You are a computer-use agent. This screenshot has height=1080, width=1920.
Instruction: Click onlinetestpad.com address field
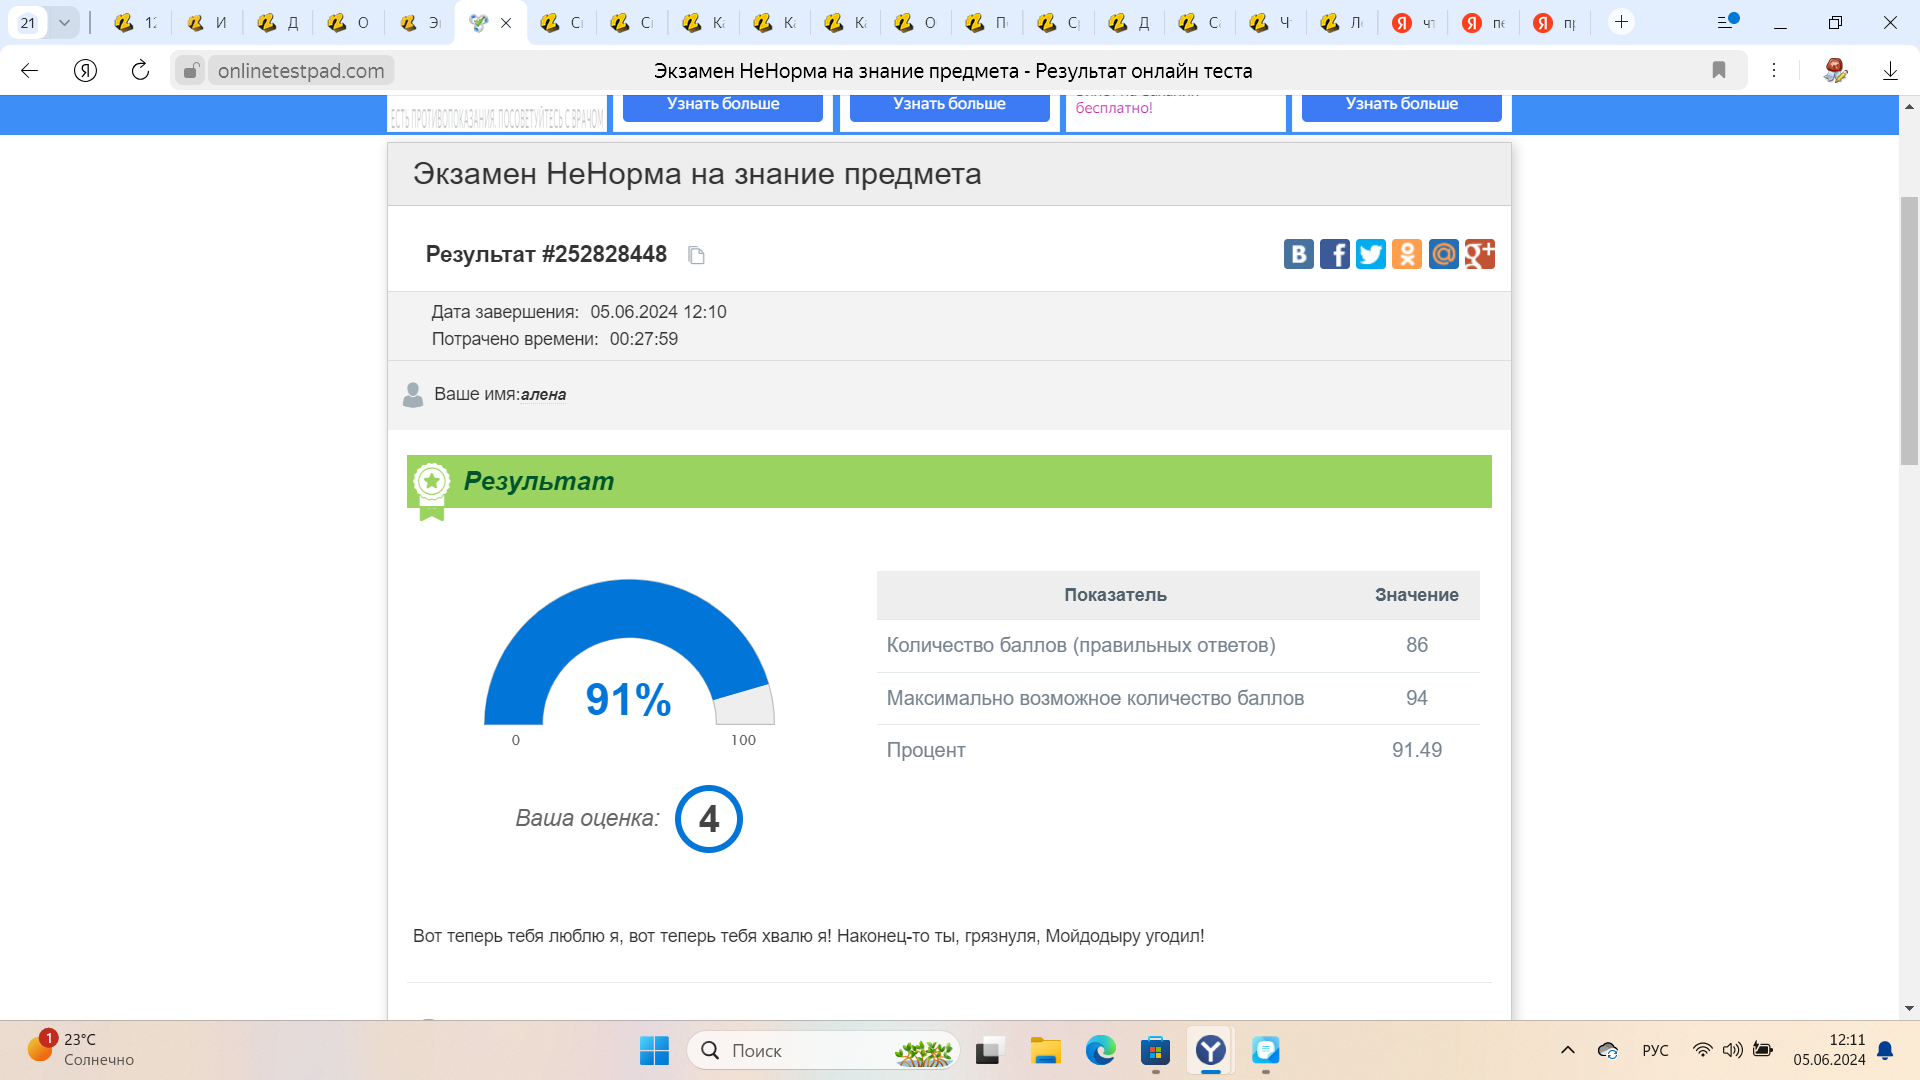[301, 70]
